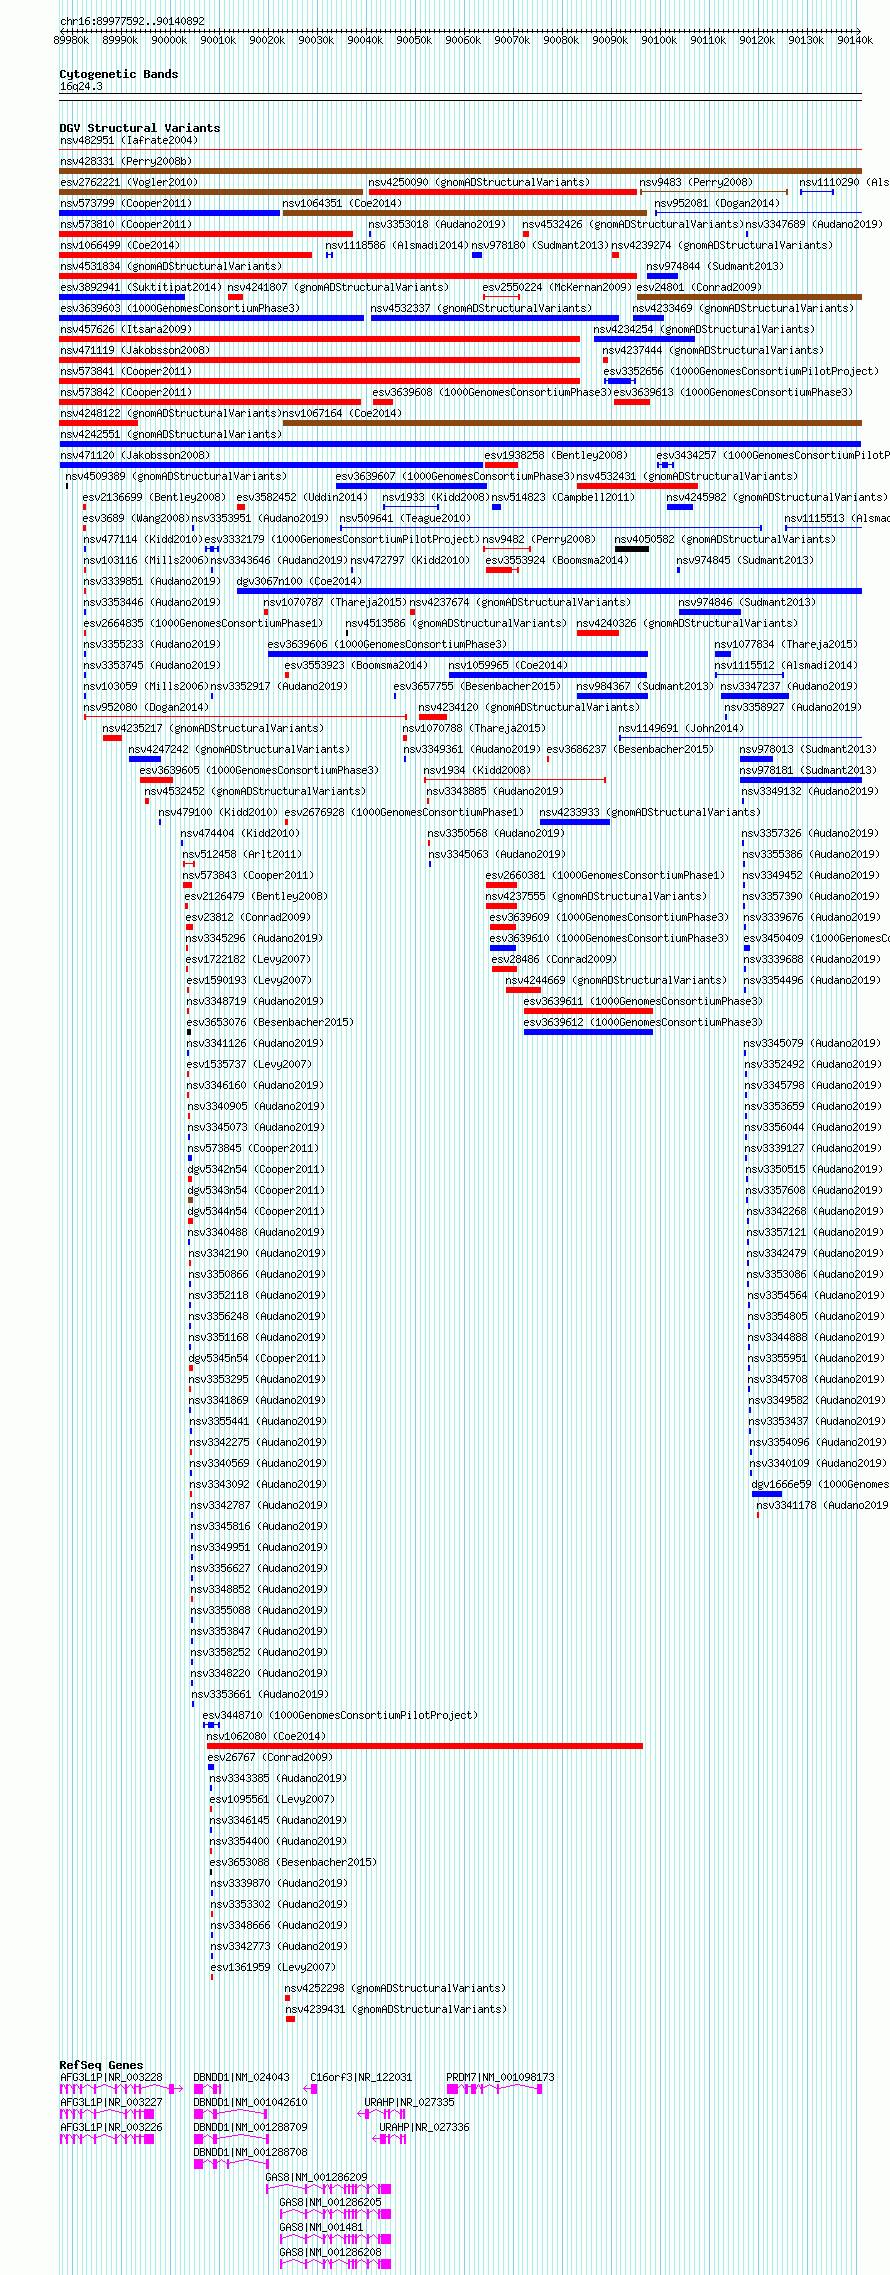
Task: Select nsv1062080 (Coe2014) label
Action: tap(266, 1736)
